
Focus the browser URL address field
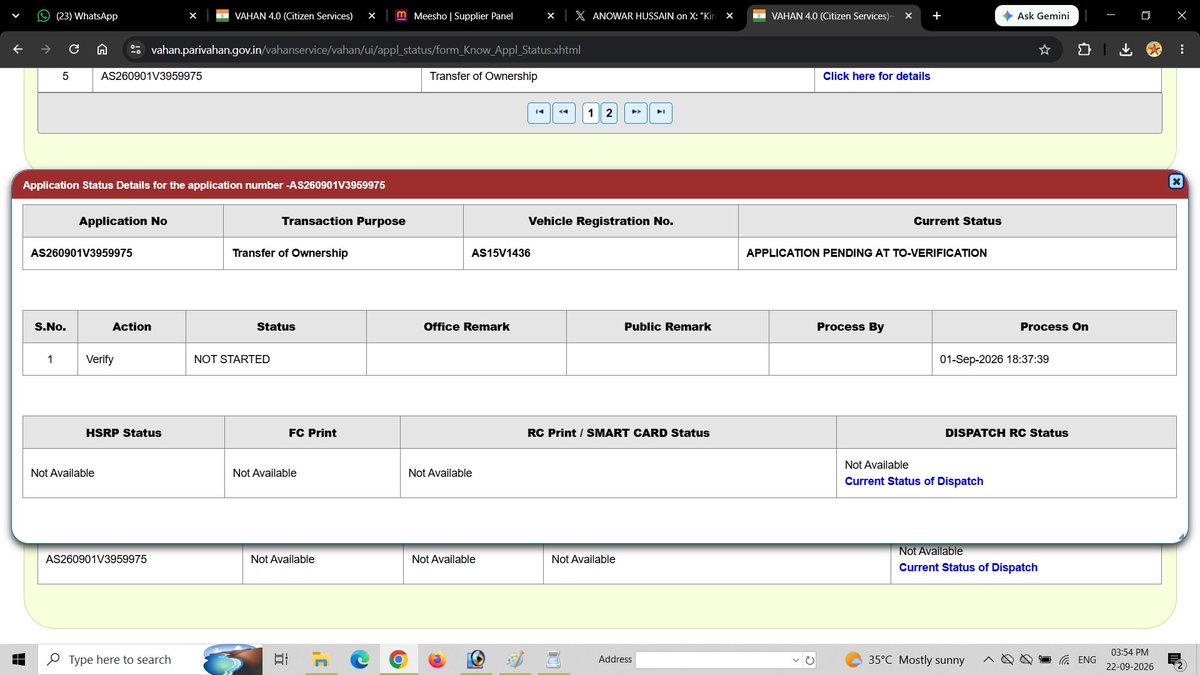tap(590, 49)
